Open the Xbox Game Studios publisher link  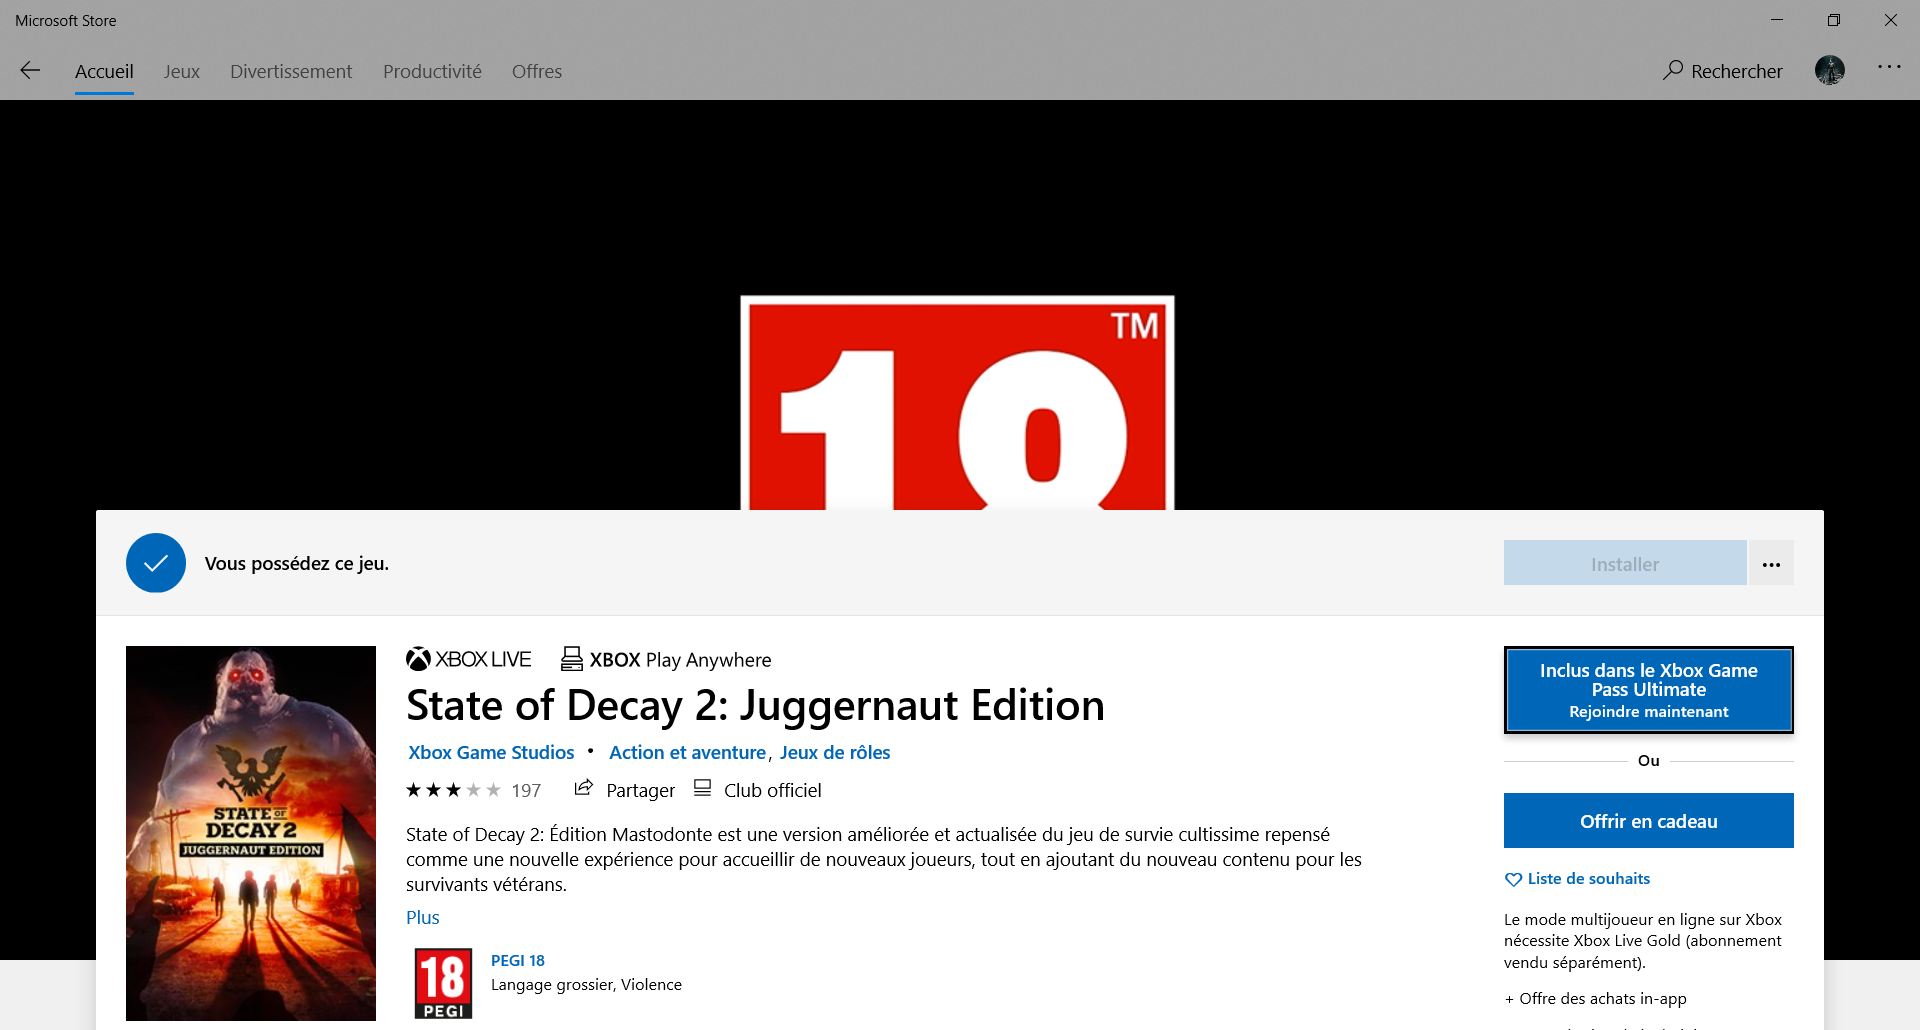(491, 752)
